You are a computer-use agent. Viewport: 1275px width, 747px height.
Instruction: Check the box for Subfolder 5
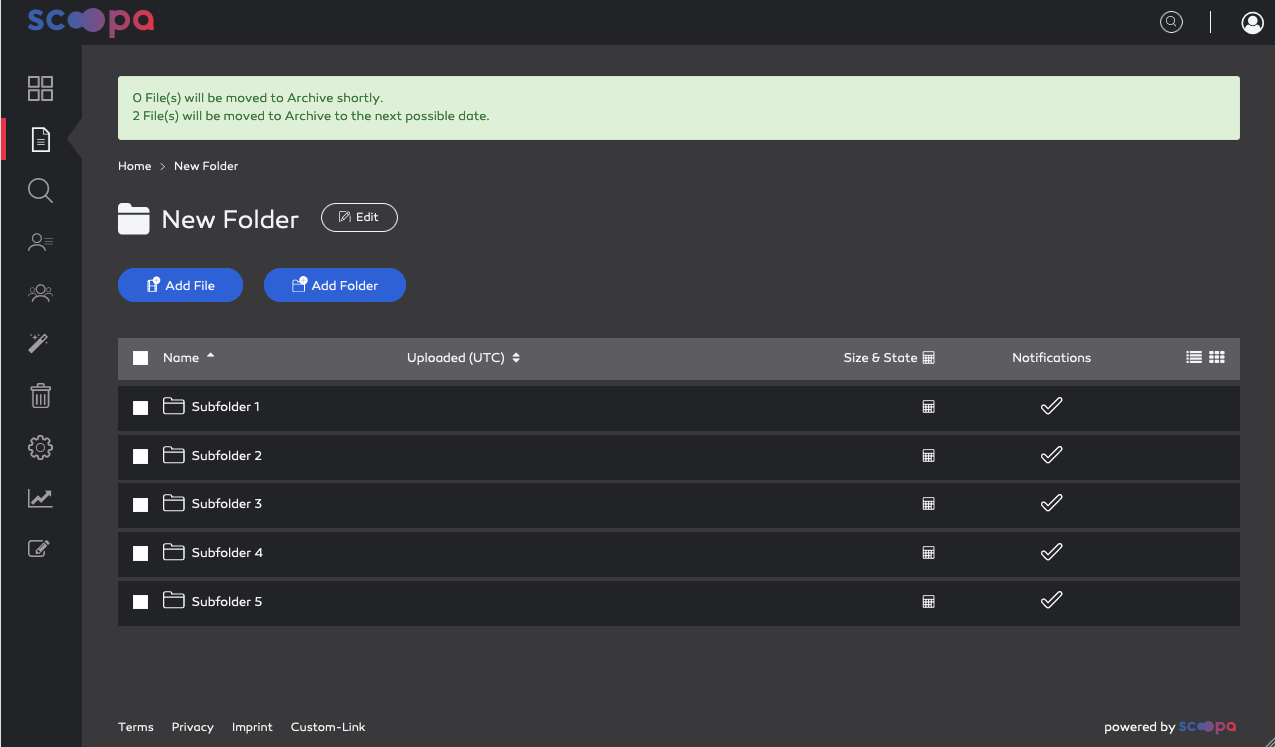141,602
